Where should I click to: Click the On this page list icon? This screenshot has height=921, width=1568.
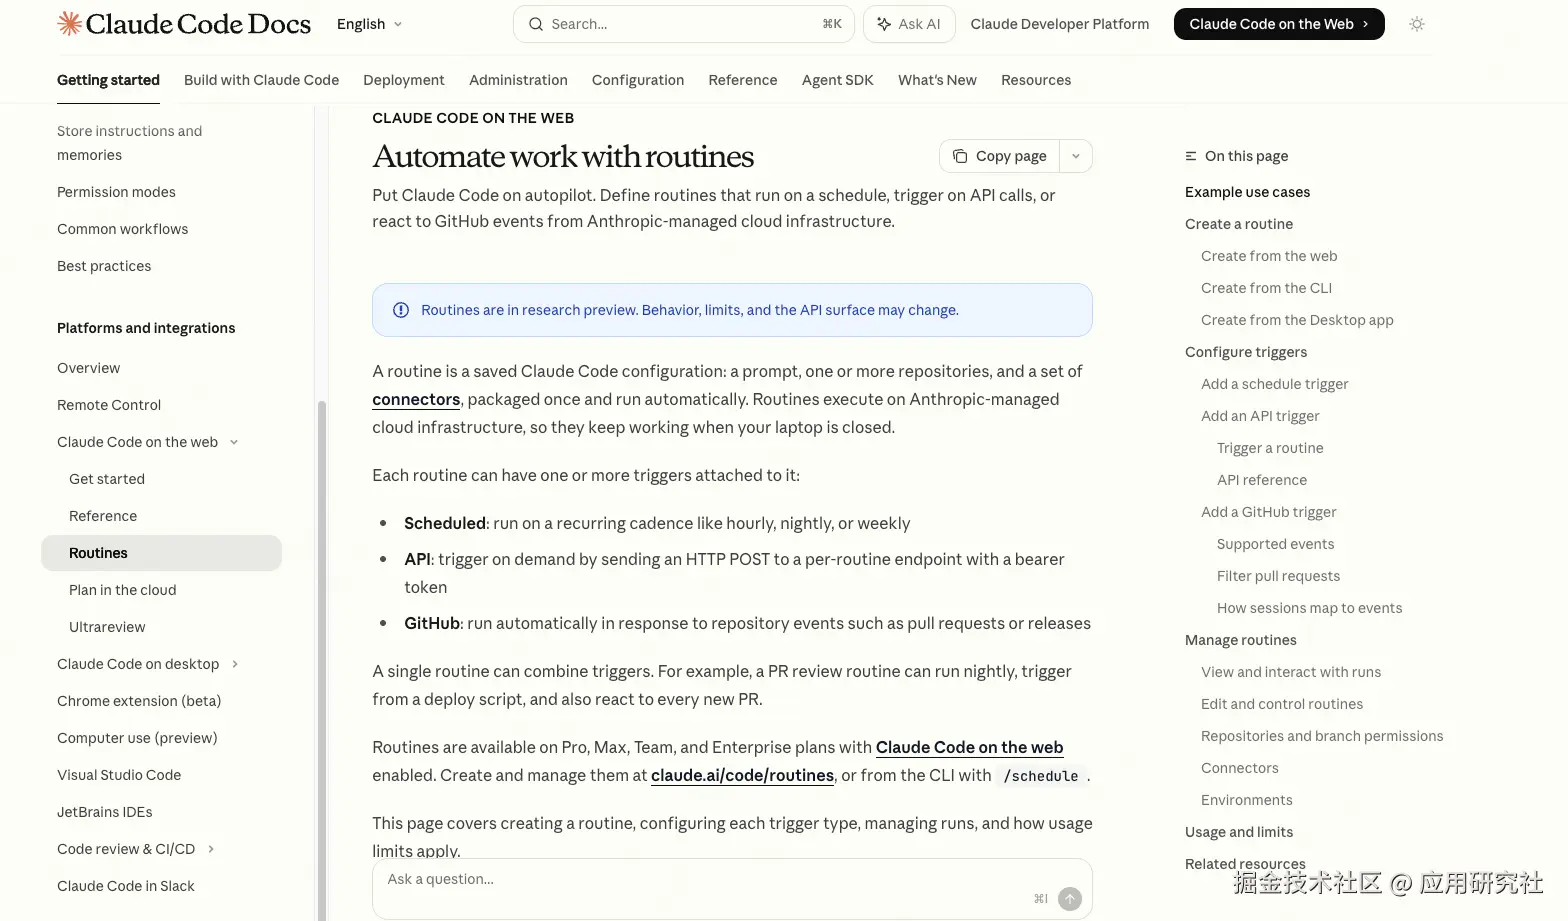coord(1191,156)
